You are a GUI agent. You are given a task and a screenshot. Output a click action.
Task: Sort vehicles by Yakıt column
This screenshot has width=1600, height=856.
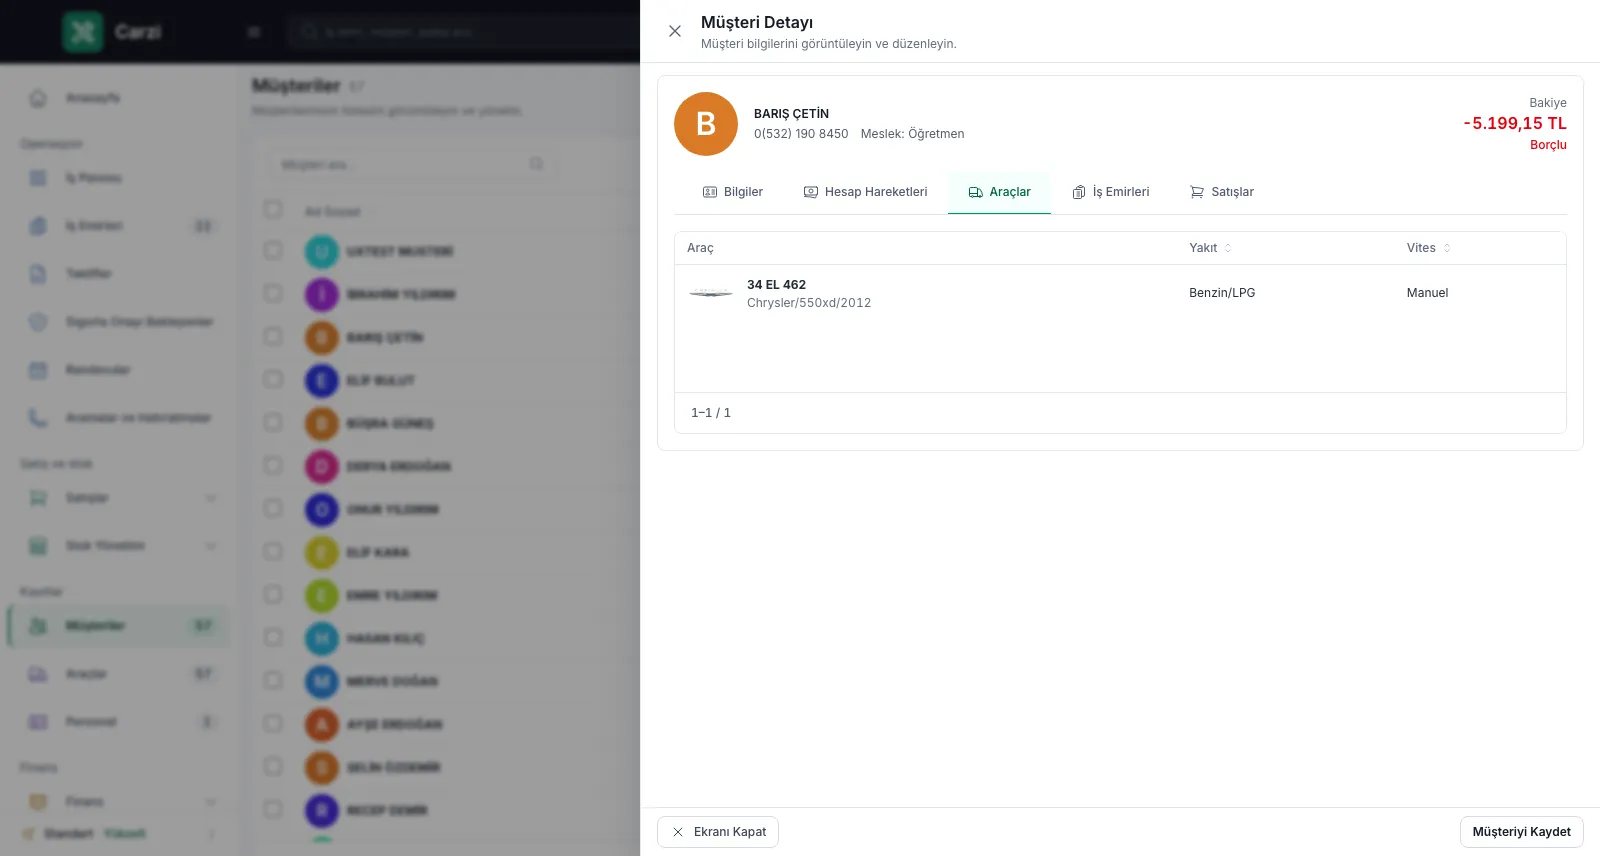click(x=1210, y=248)
